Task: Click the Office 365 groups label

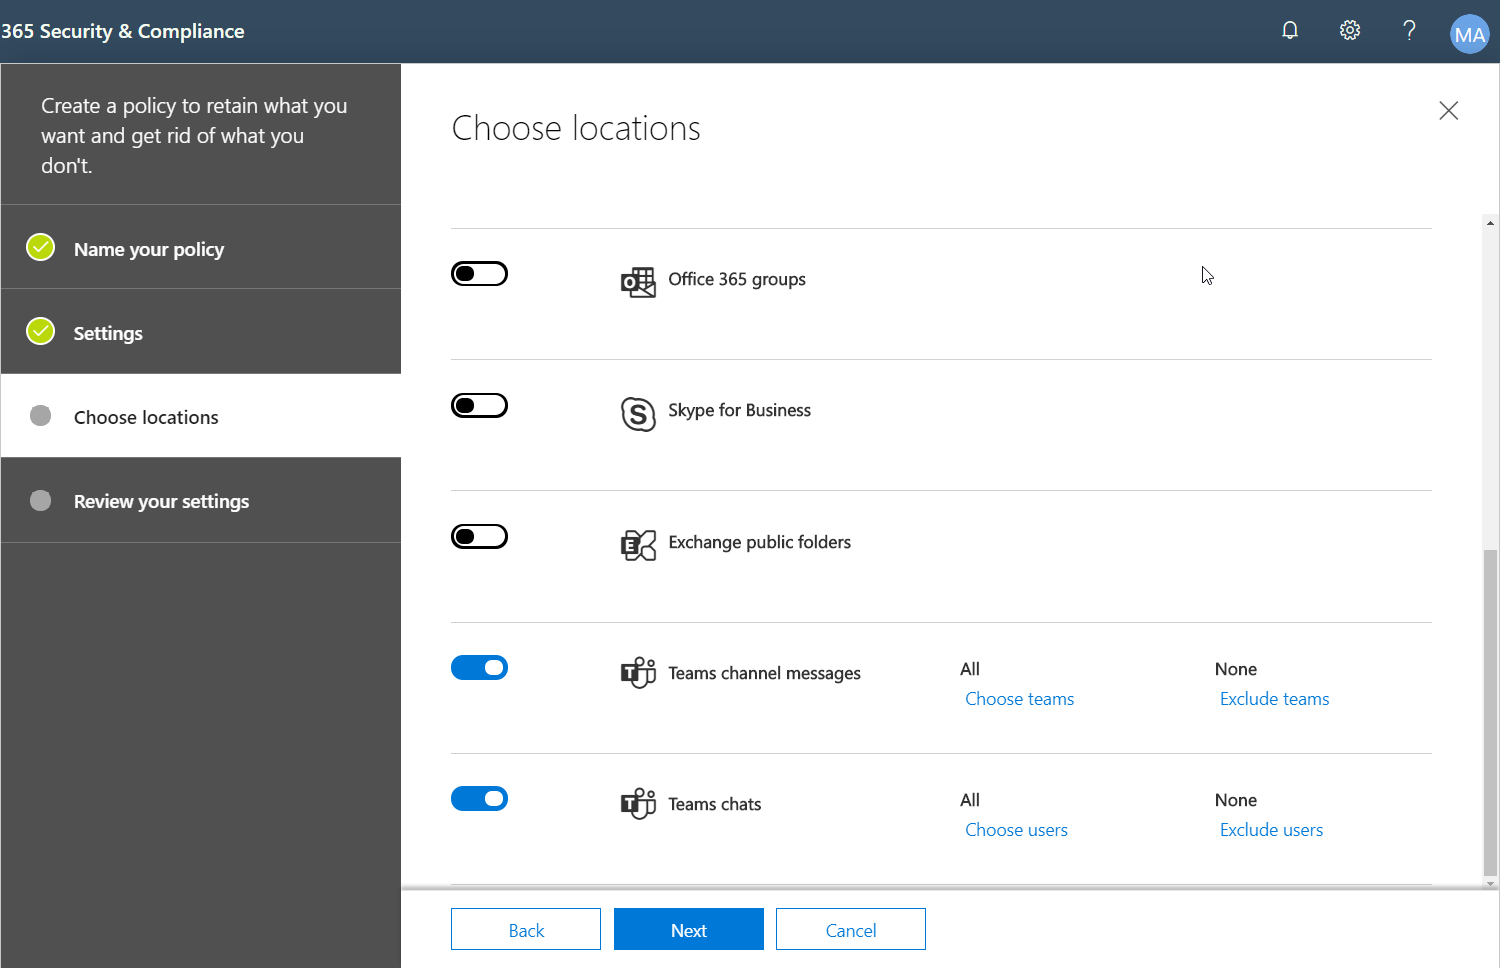Action: pos(737,279)
